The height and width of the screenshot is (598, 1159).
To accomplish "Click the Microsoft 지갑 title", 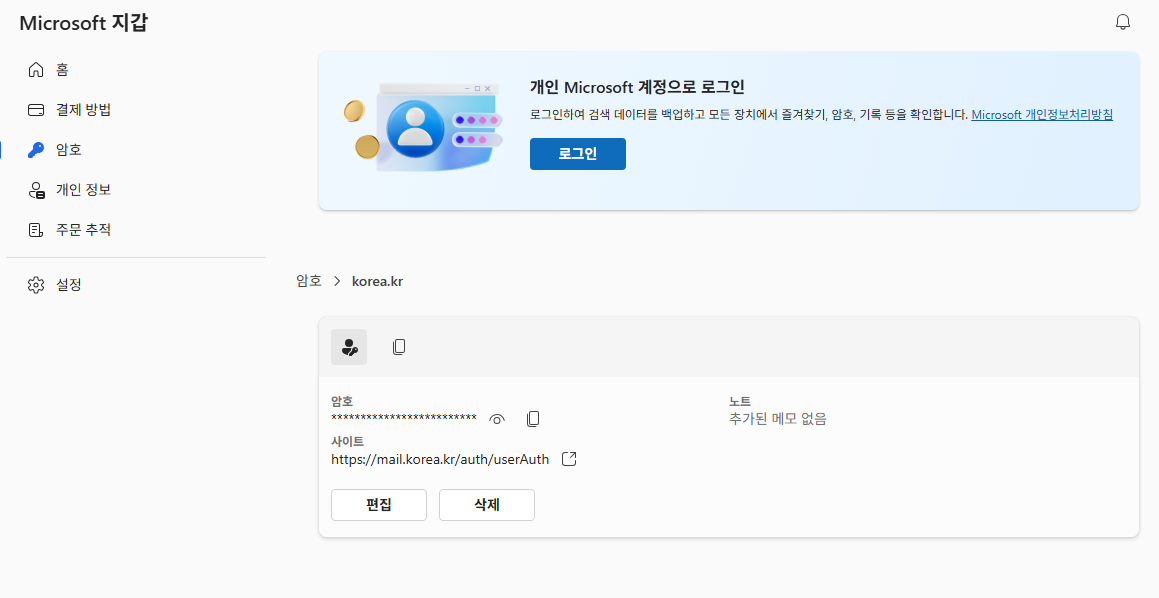I will coord(84,23).
